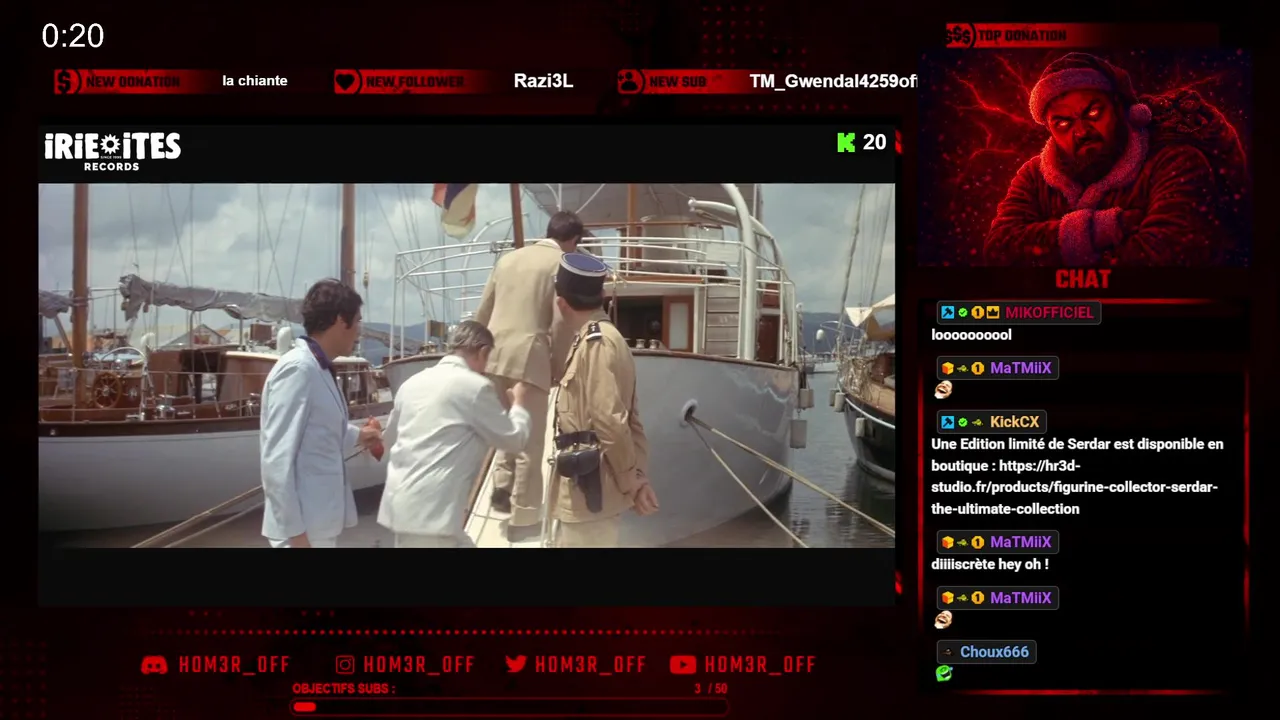This screenshot has width=1280, height=720.
Task: Click the 'OBJECTIFS SUBS :' label
Action: (343, 689)
